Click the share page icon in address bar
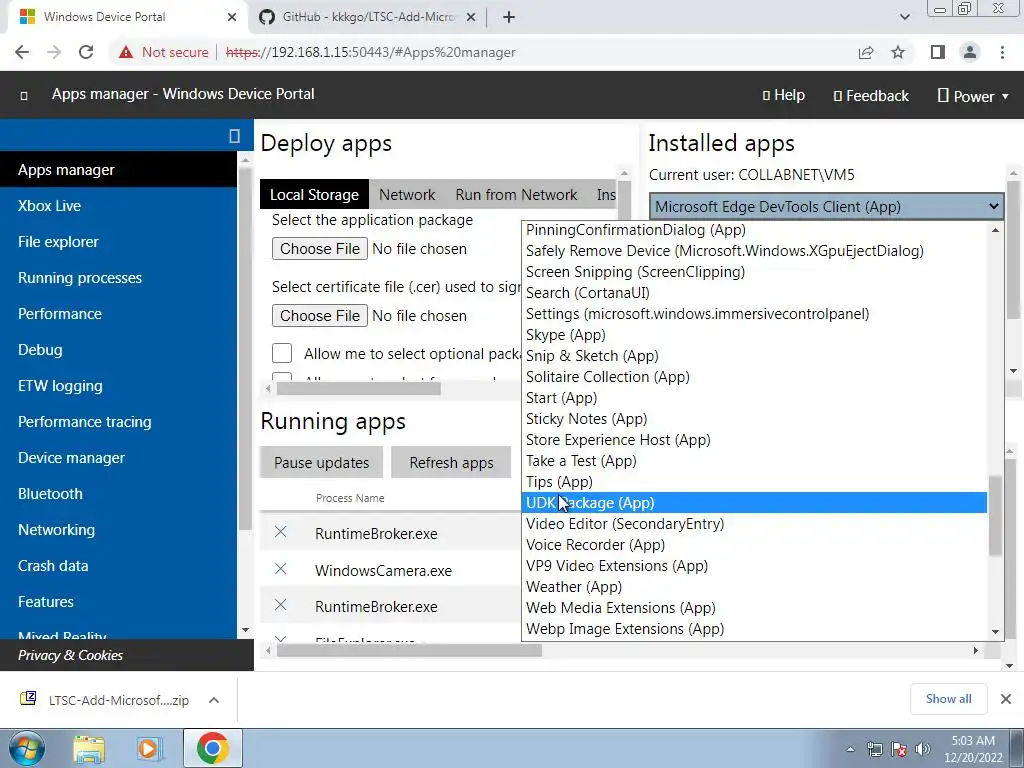 coord(866,52)
